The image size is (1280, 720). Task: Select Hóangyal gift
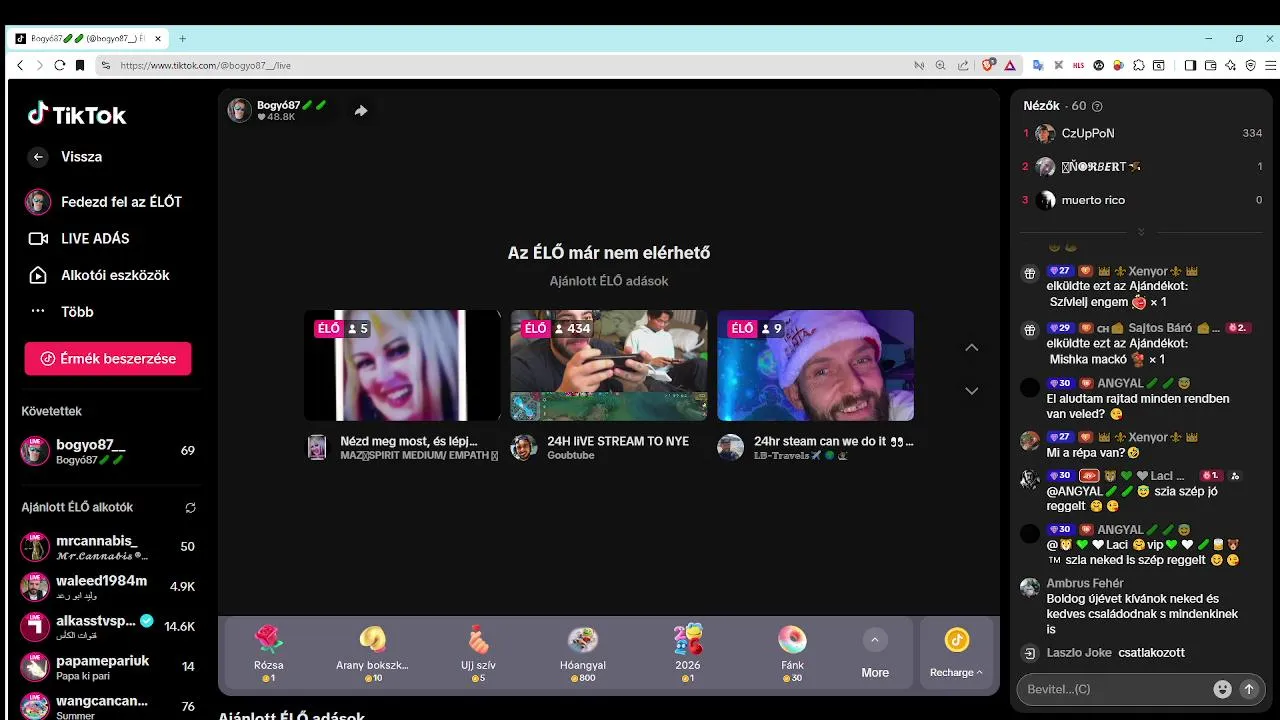(583, 652)
